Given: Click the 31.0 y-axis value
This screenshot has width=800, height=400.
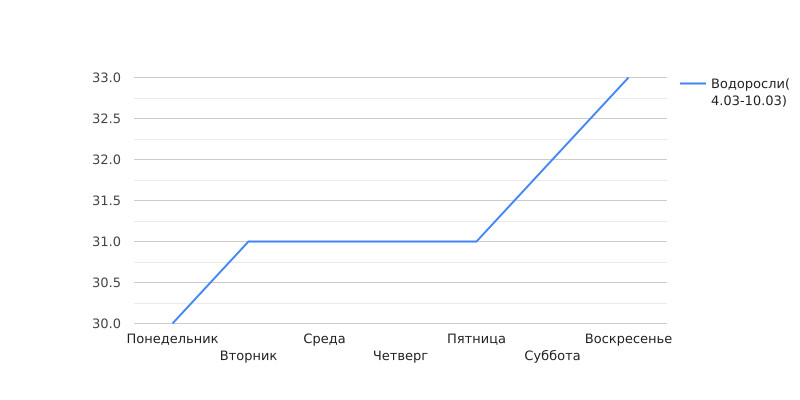Looking at the screenshot, I should (106, 241).
